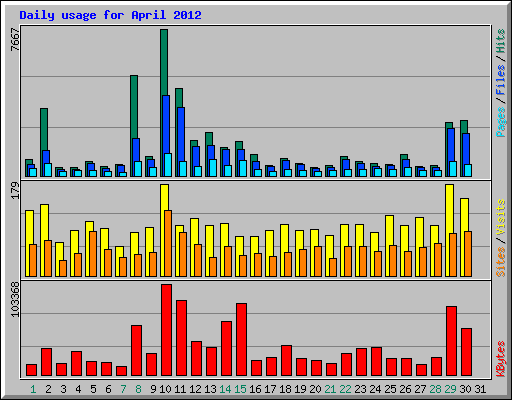
Task: Click the Visits legend label
Action: [x=501, y=217]
